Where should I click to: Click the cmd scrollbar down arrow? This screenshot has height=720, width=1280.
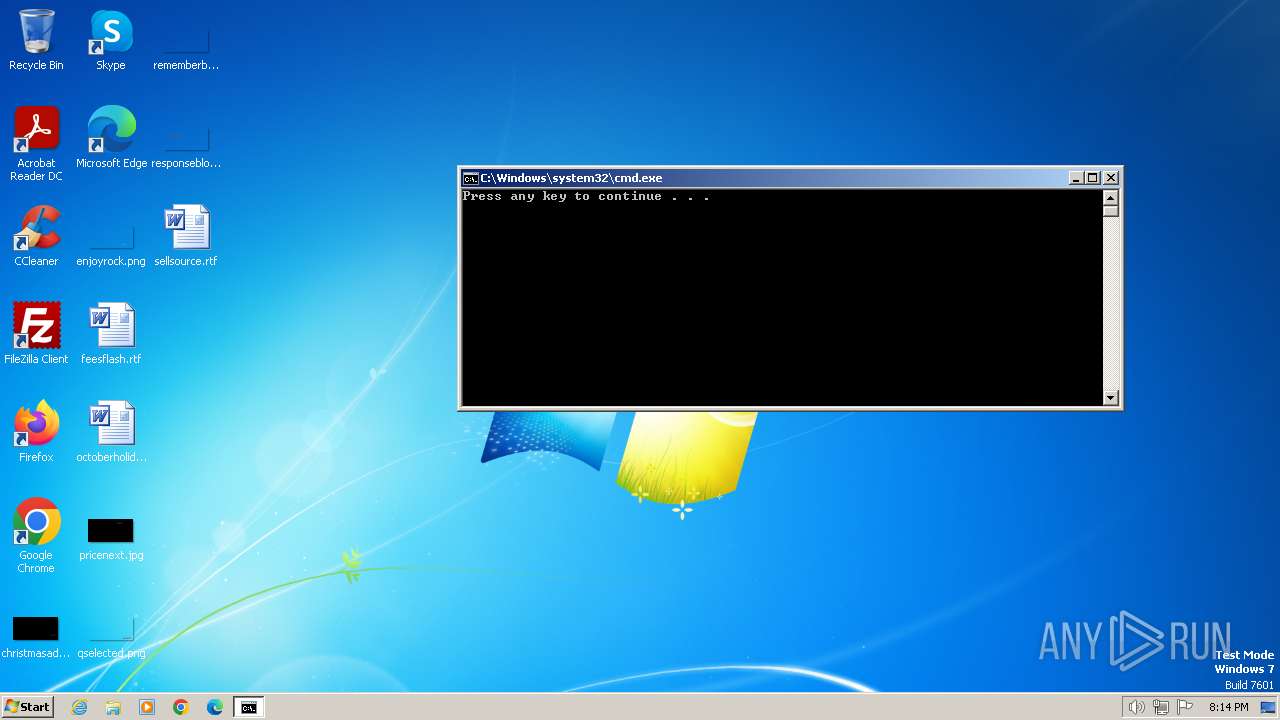tap(1110, 398)
